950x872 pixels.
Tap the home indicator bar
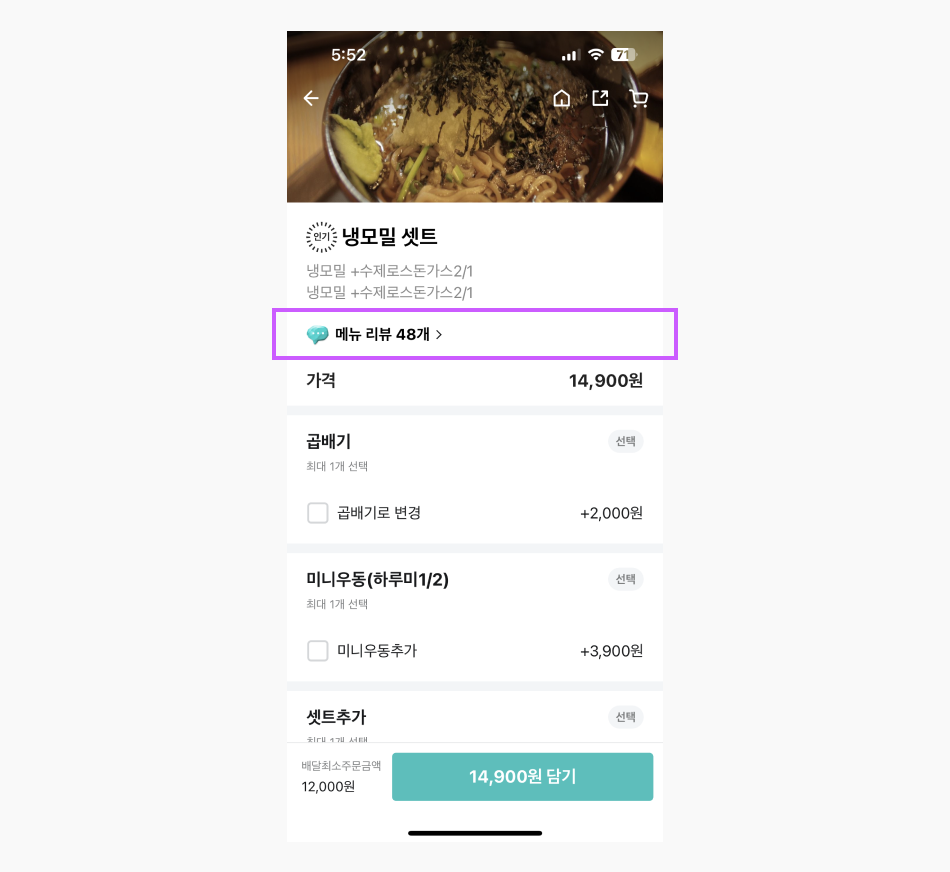(475, 832)
